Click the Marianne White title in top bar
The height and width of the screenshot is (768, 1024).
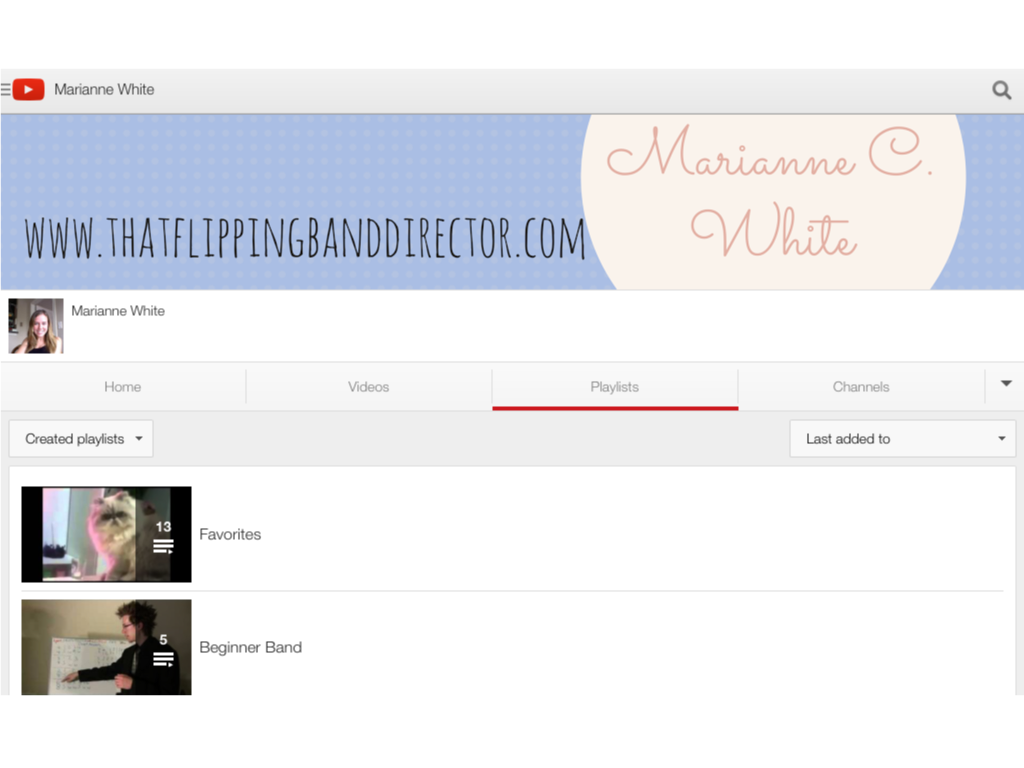tap(104, 89)
